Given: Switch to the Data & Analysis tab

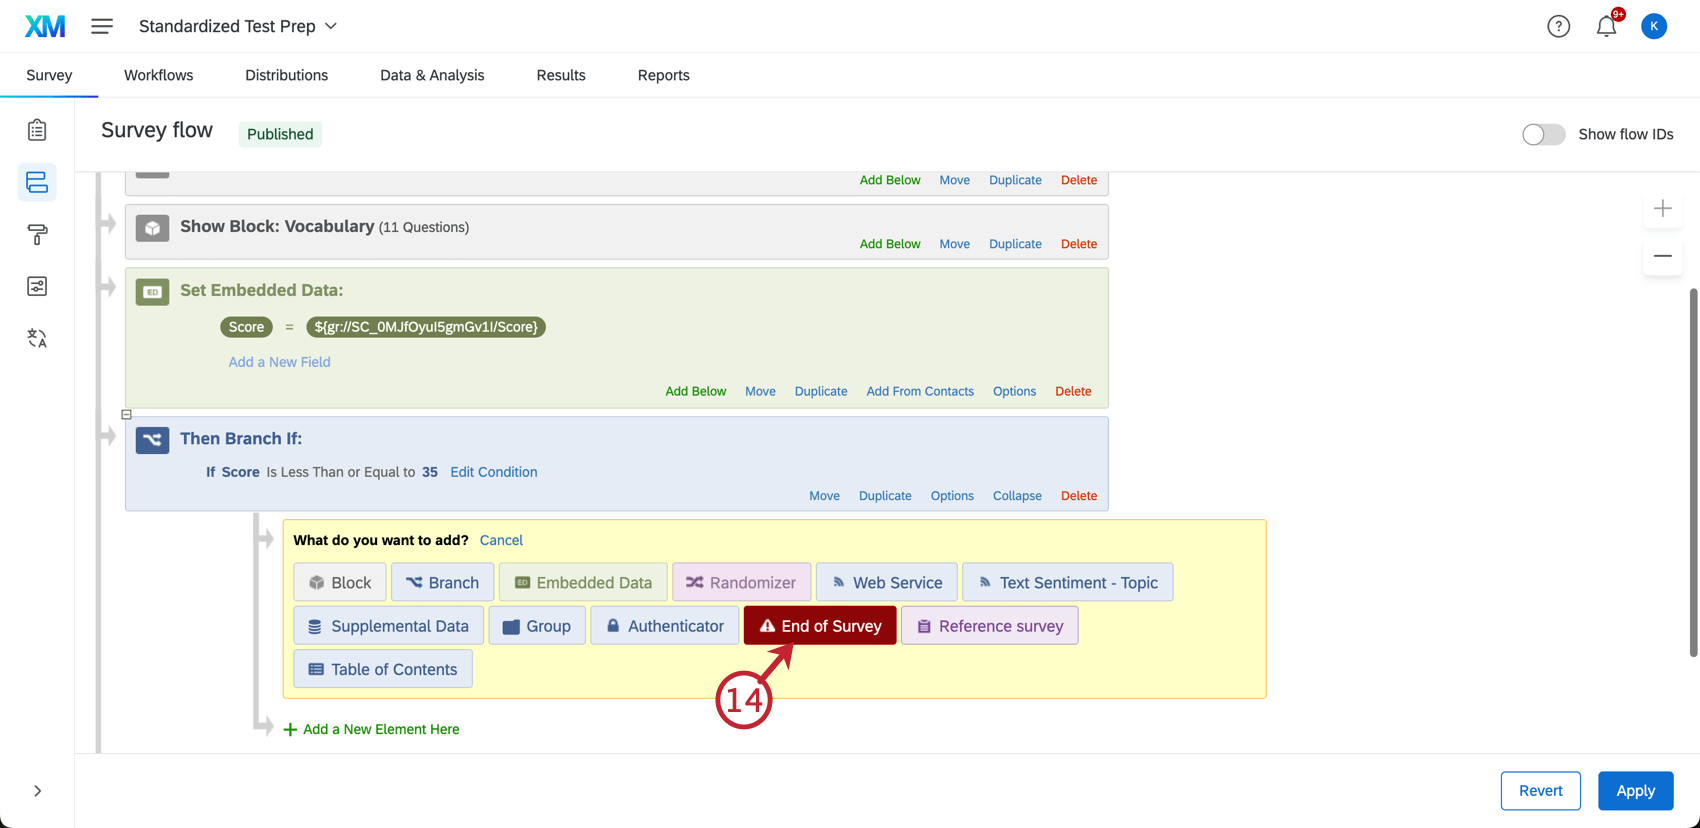Looking at the screenshot, I should click(x=432, y=75).
